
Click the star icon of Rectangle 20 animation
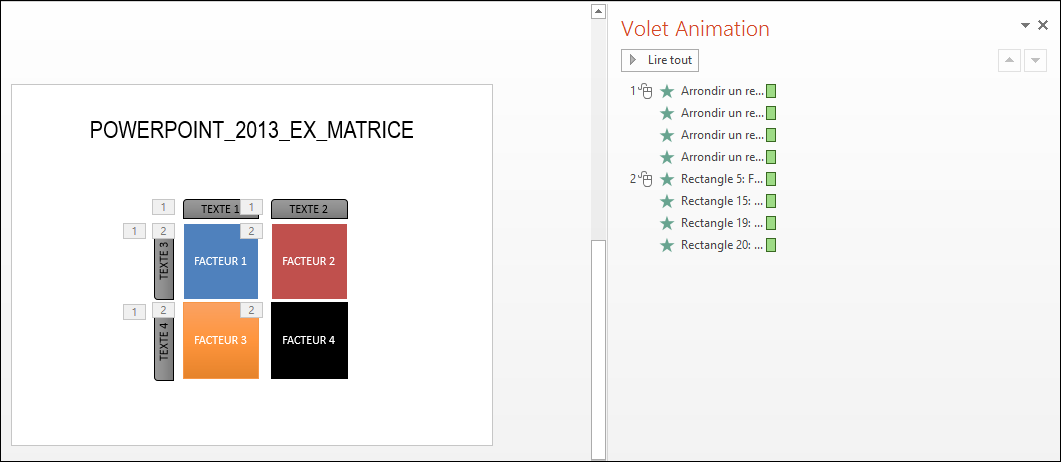(x=667, y=246)
